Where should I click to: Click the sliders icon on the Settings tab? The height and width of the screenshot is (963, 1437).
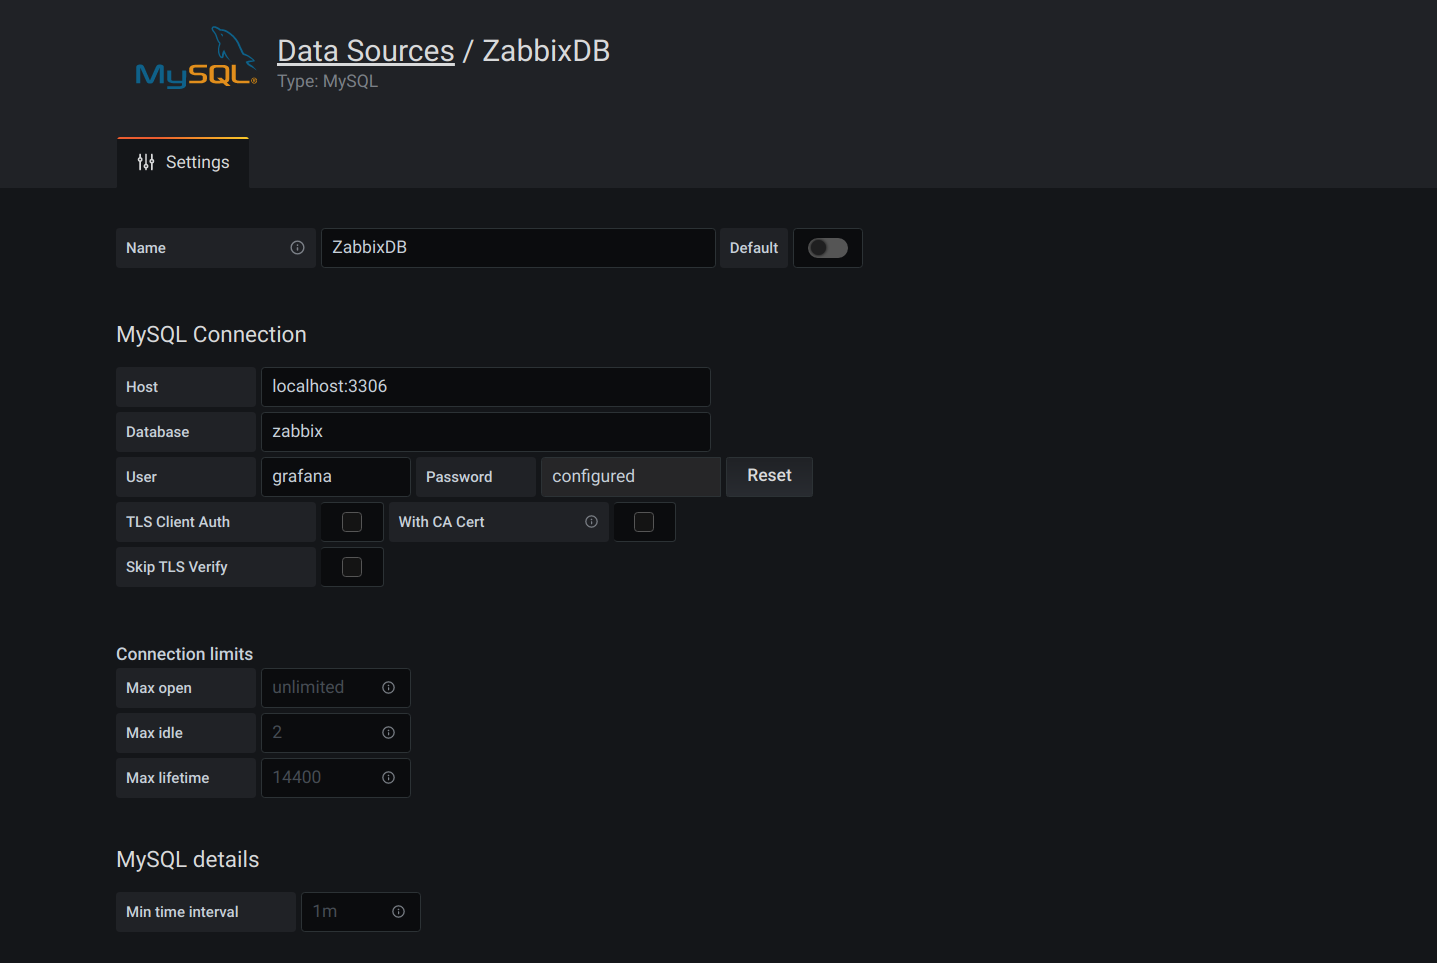pos(146,161)
